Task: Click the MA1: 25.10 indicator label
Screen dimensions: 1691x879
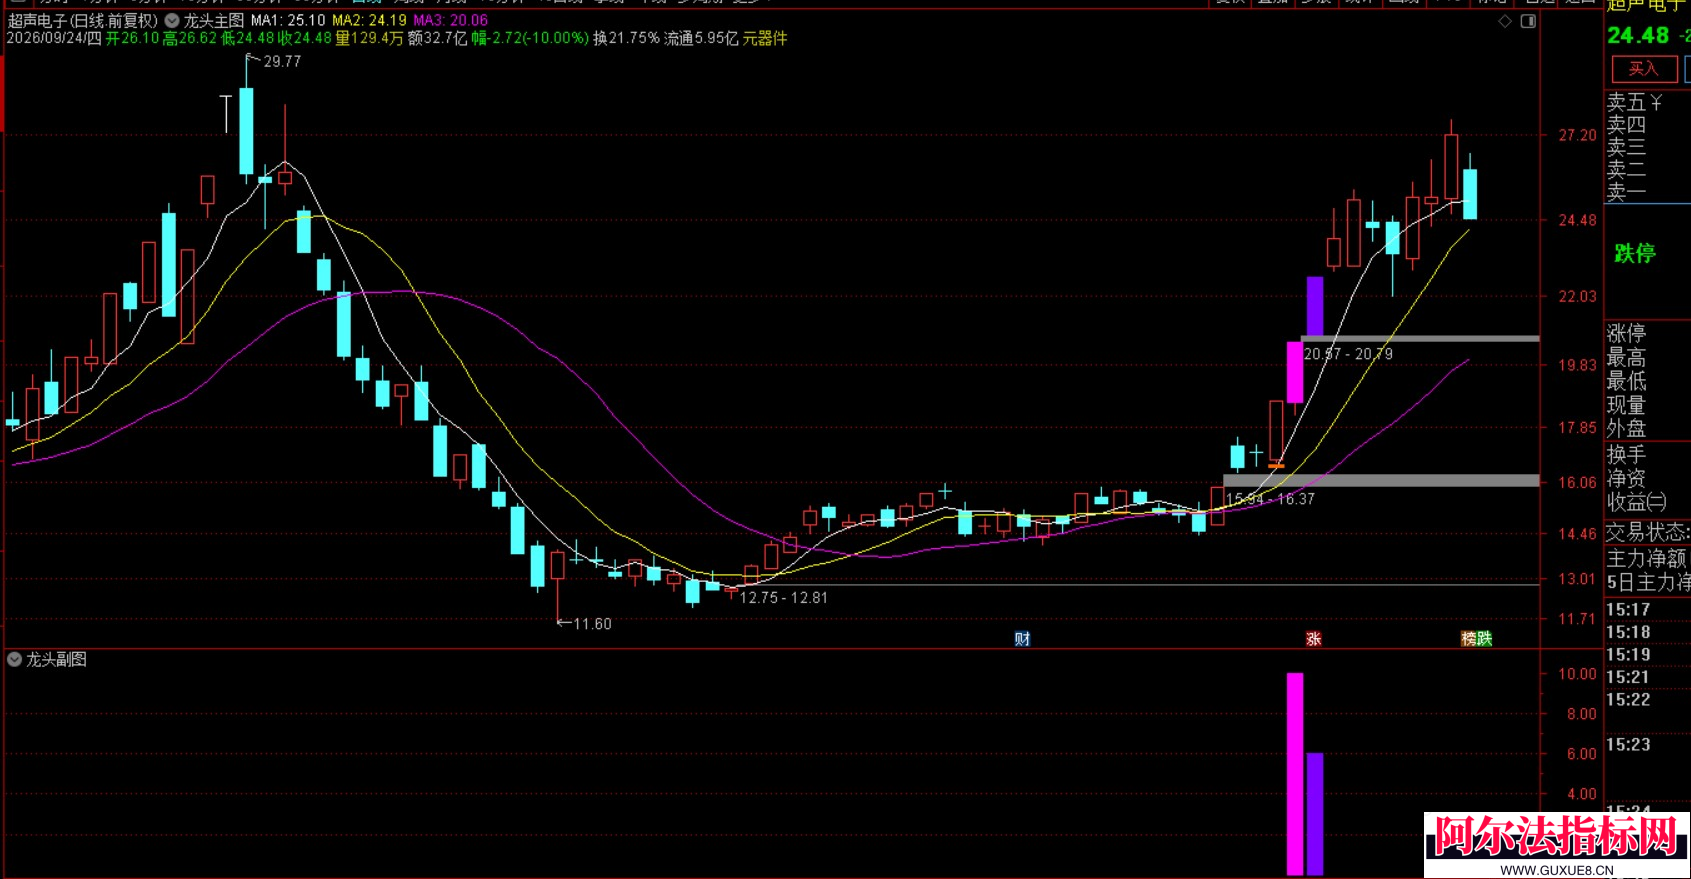Action: pyautogui.click(x=288, y=20)
